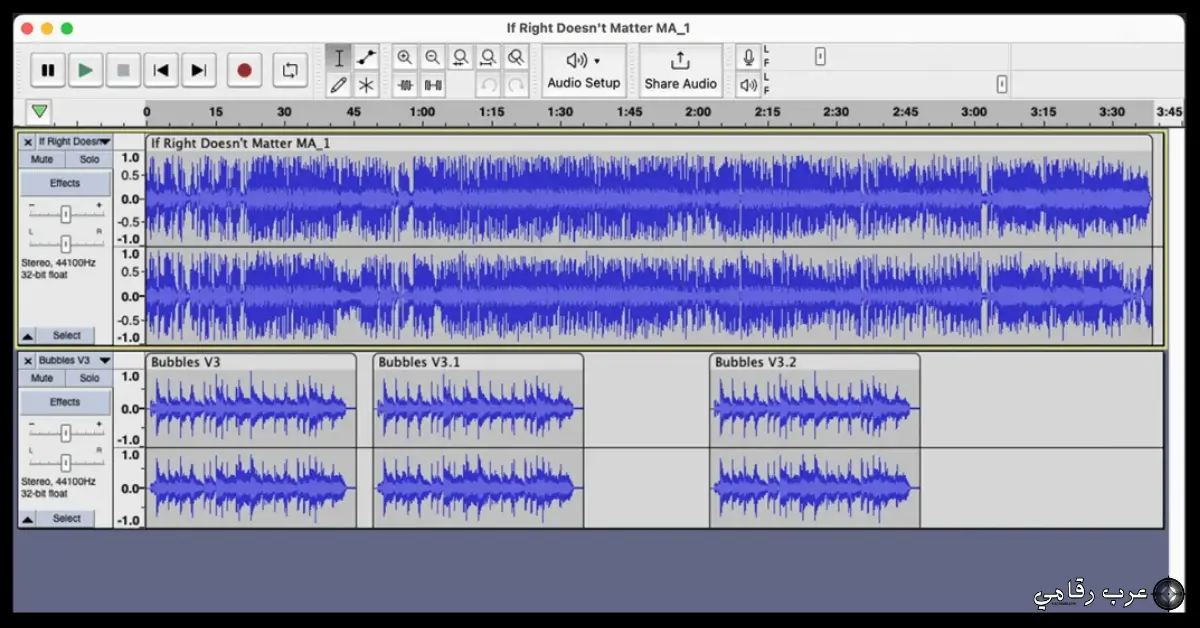Fit project to window width
This screenshot has height=628, width=1200.
pos(488,57)
